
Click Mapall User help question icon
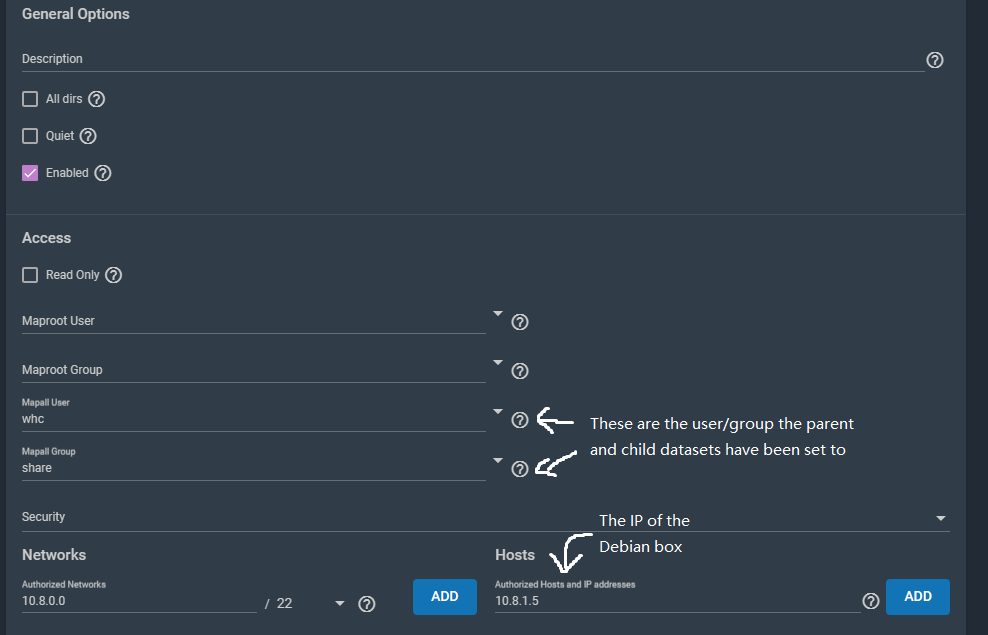[520, 420]
